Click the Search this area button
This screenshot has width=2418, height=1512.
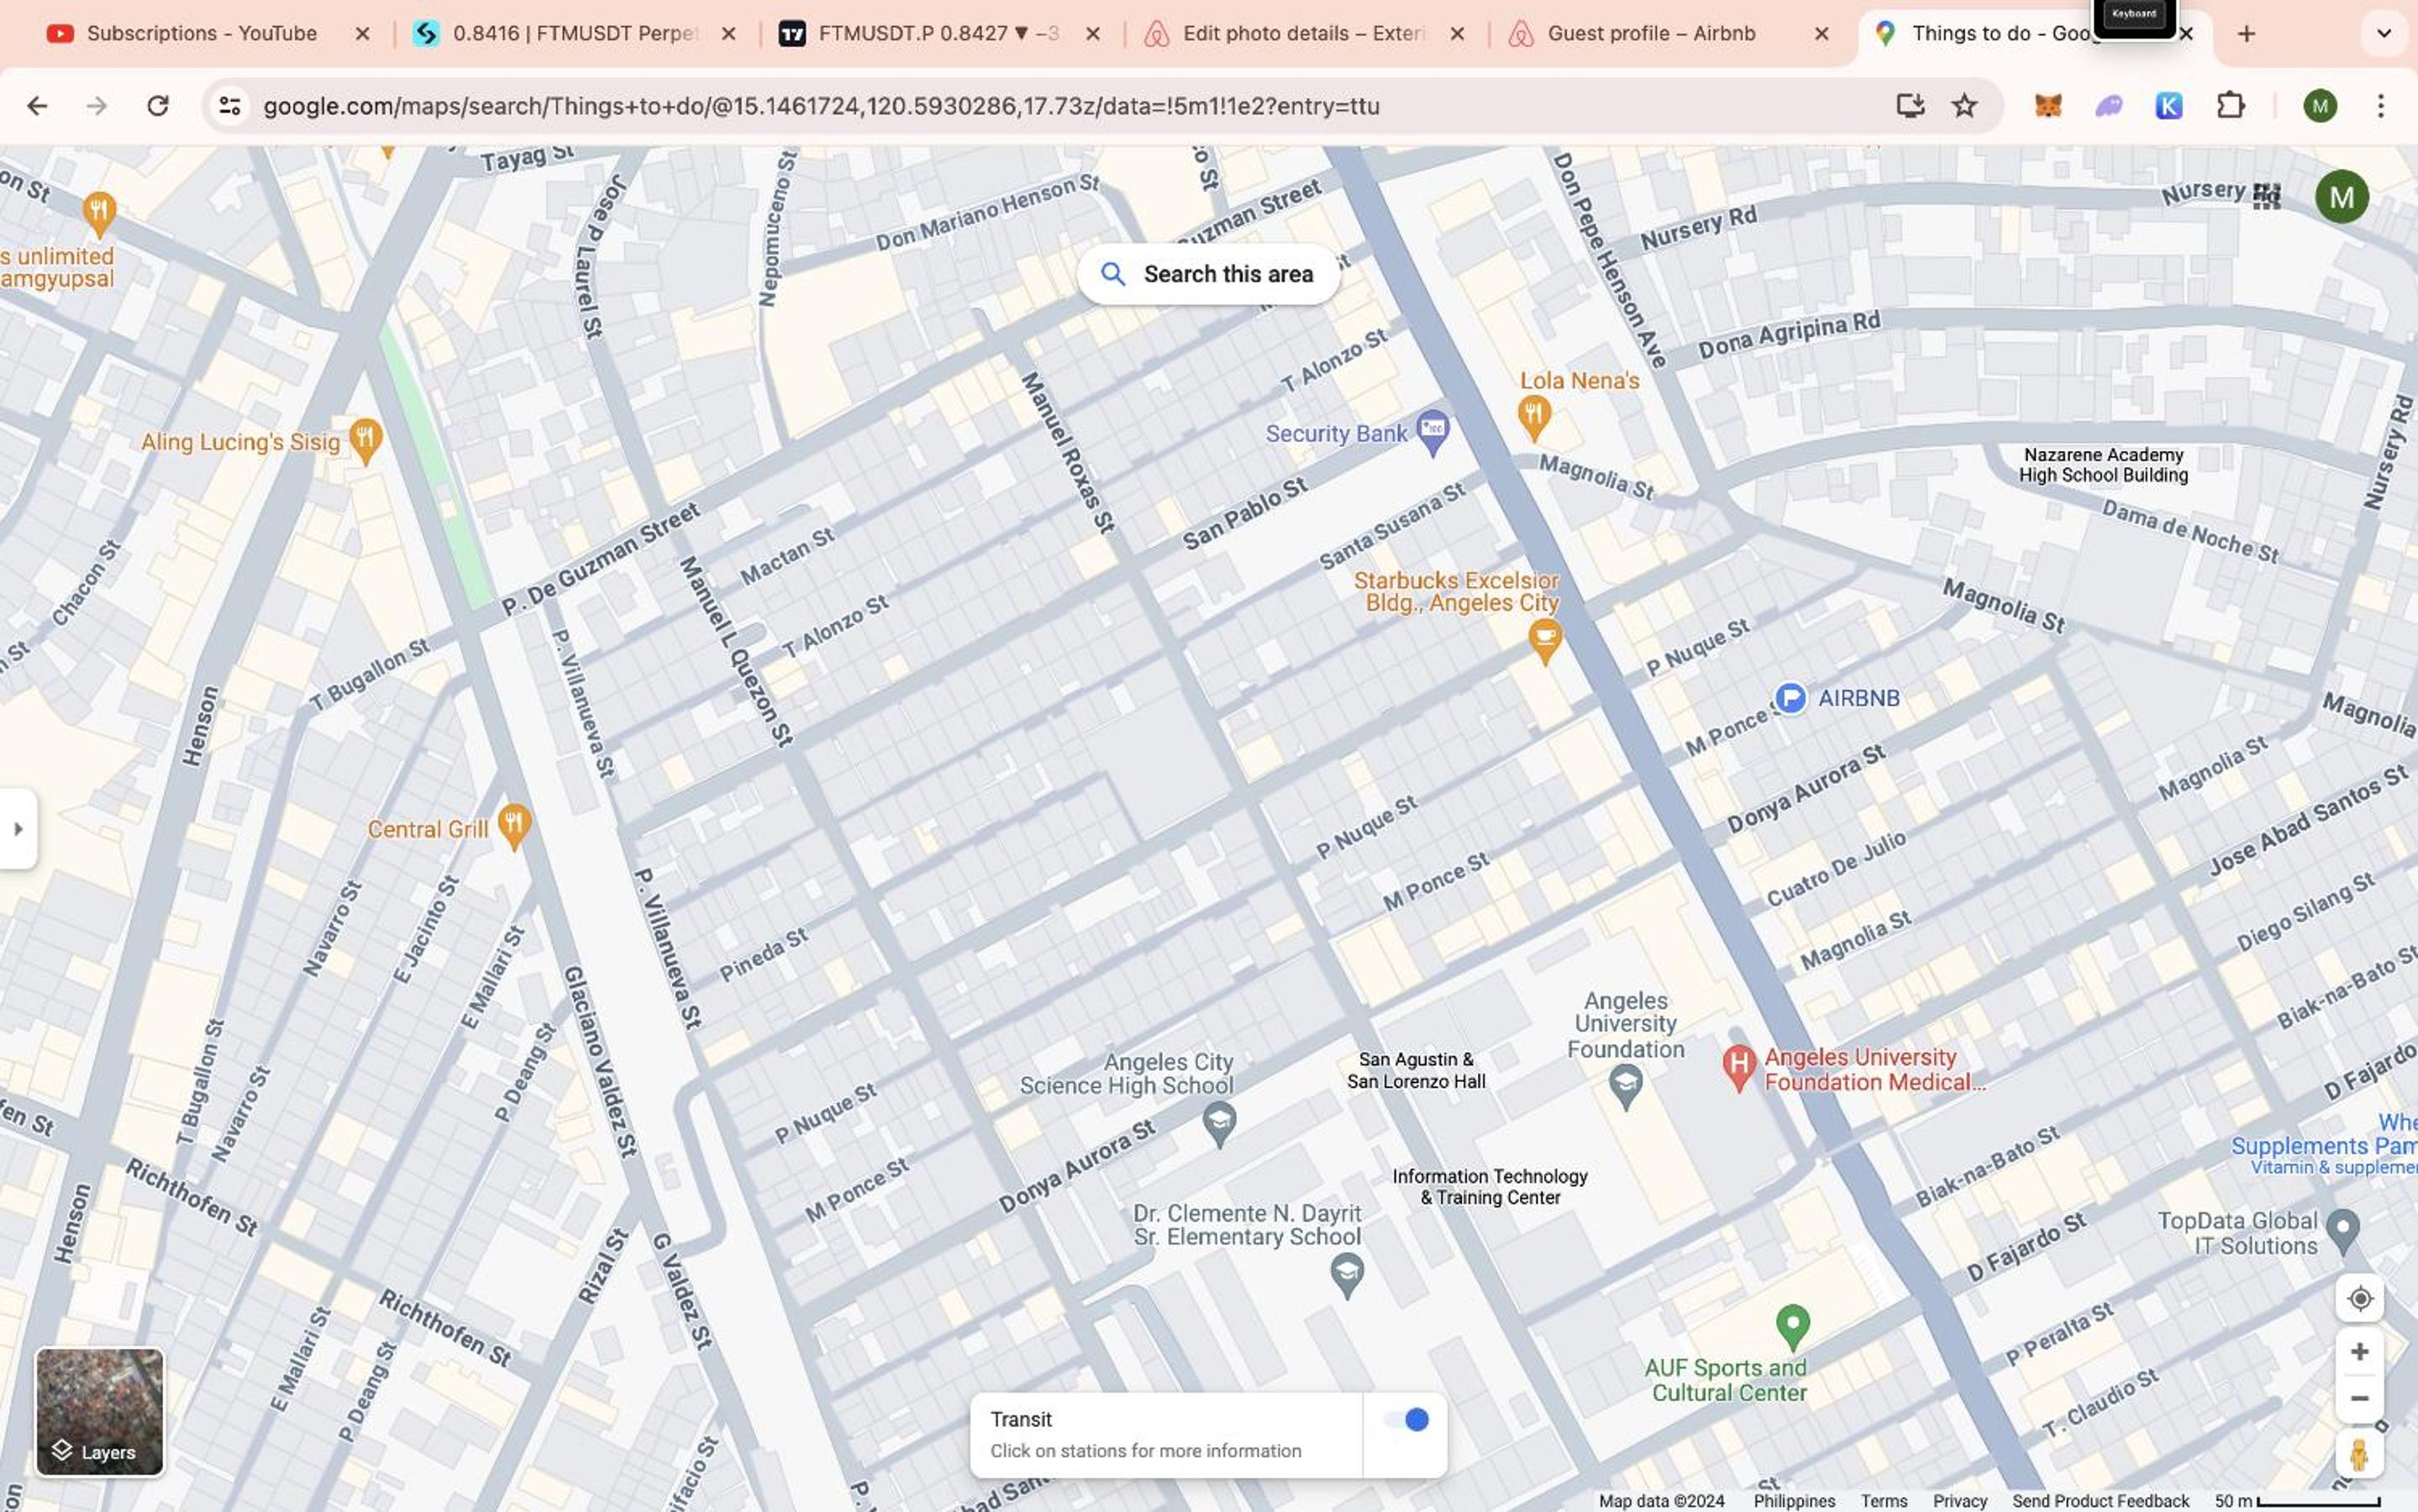tap(1208, 274)
